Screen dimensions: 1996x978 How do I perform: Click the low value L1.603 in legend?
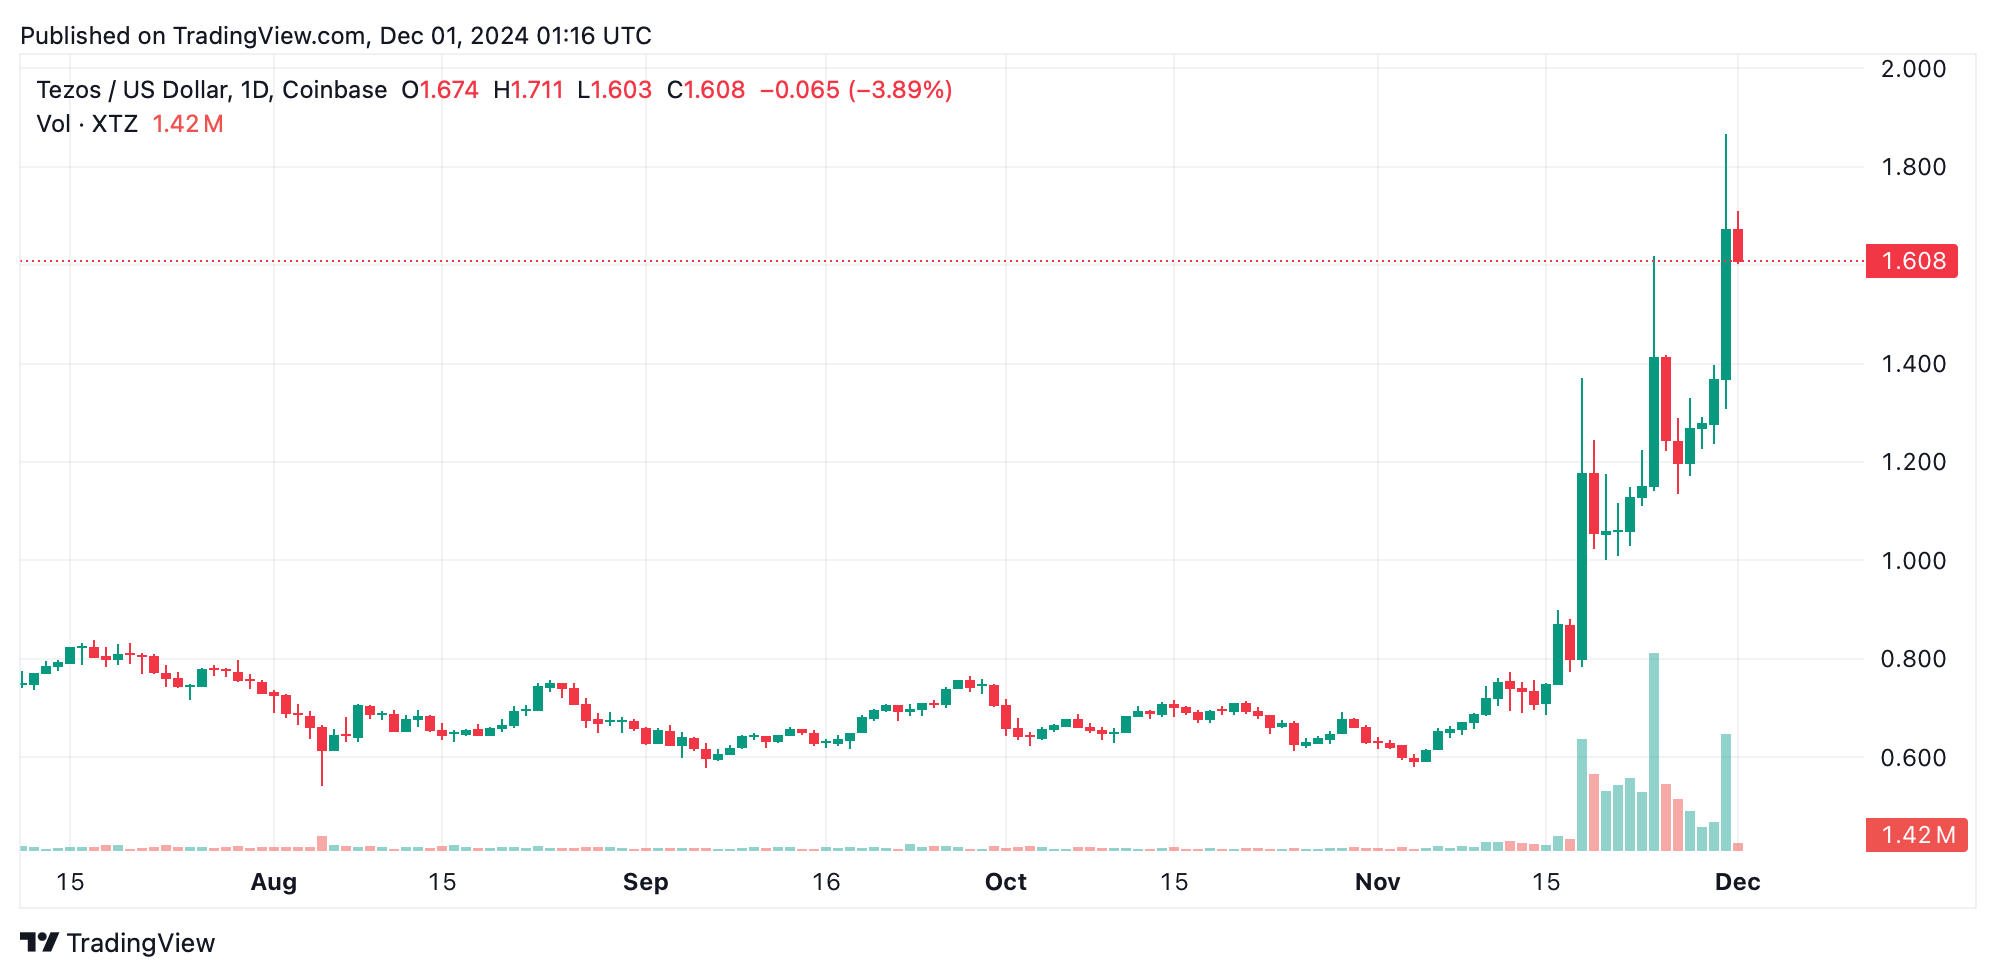tap(614, 90)
